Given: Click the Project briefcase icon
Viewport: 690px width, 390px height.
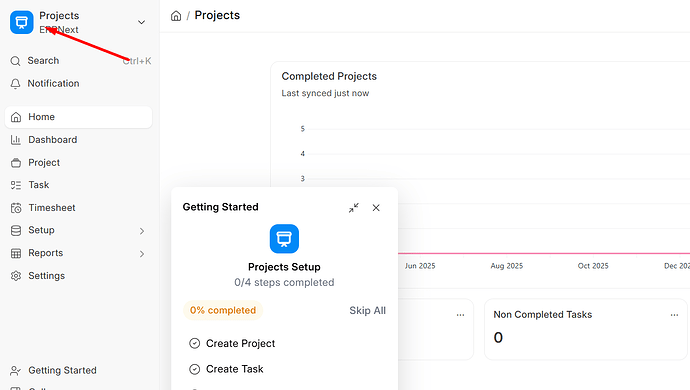Looking at the screenshot, I should click(x=16, y=163).
